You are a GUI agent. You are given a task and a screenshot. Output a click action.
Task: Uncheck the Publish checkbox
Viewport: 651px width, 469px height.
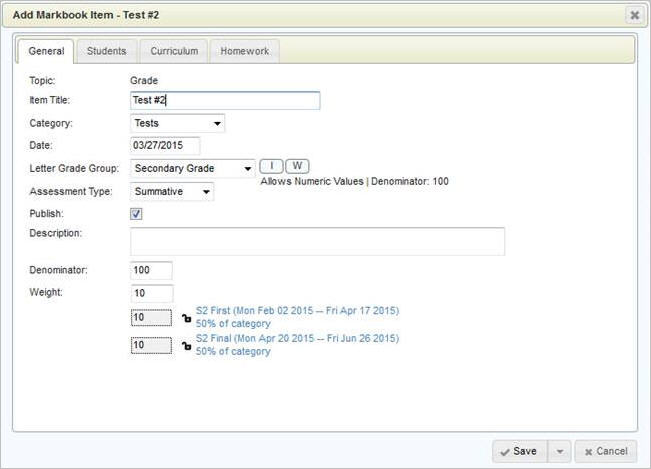coord(136,214)
